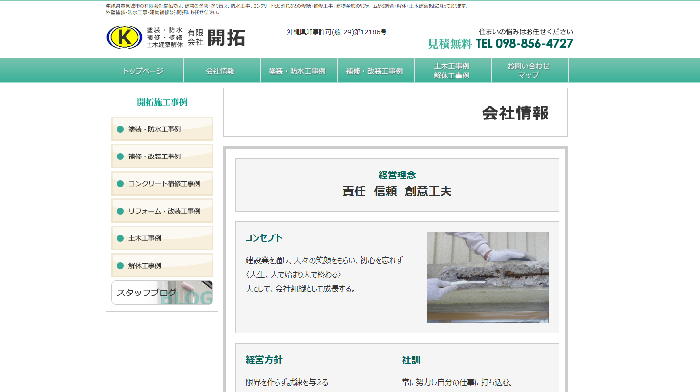Image resolution: width=700 pixels, height=392 pixels.
Task: Click the yellow K company logo
Action: [124, 37]
